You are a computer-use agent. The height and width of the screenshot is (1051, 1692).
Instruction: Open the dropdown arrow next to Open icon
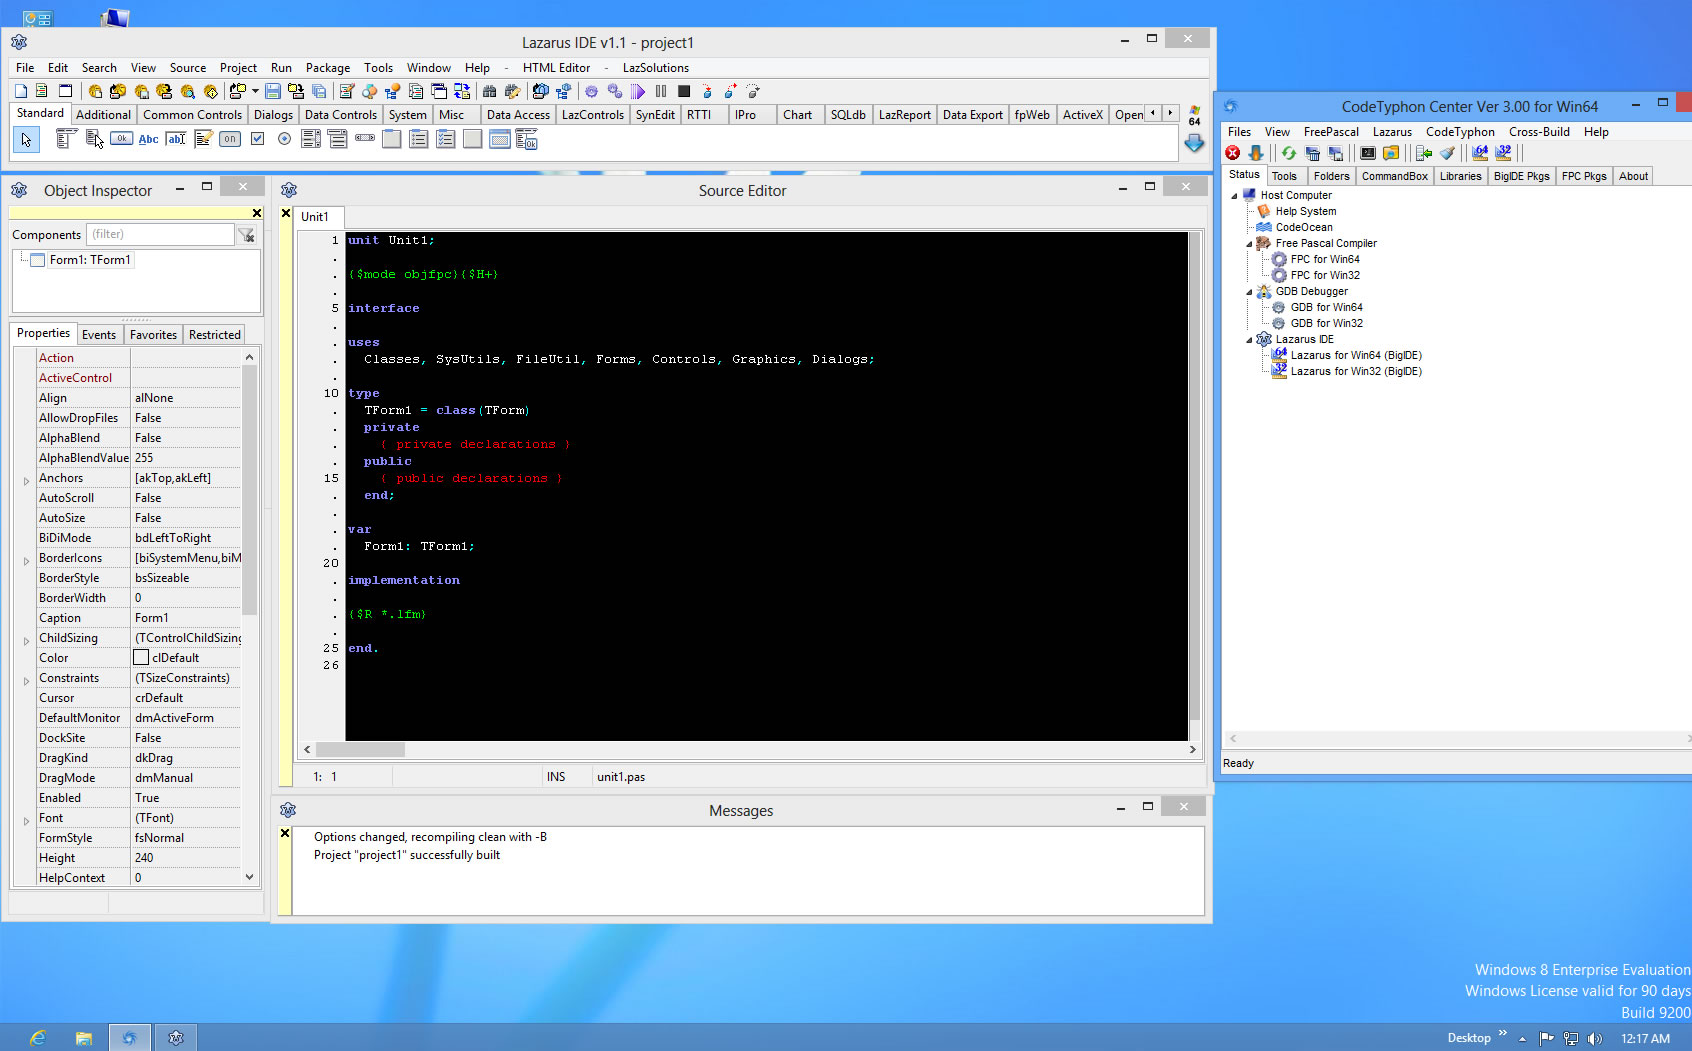pyautogui.click(x=255, y=91)
